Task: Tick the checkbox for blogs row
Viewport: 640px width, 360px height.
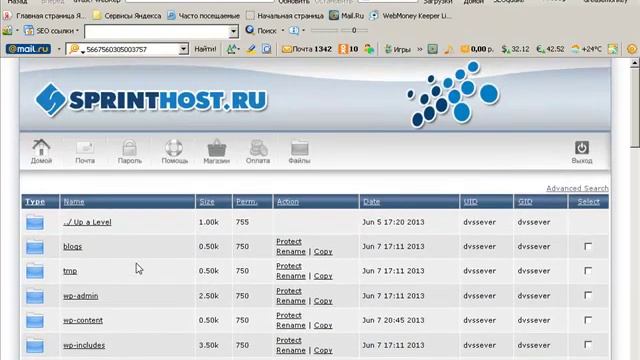Action: click(588, 246)
